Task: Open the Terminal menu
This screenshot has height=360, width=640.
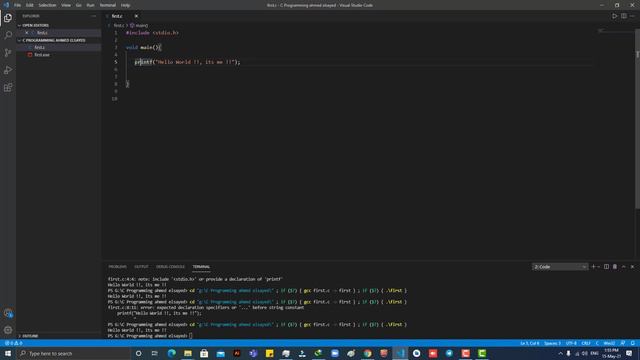Action: [108, 5]
